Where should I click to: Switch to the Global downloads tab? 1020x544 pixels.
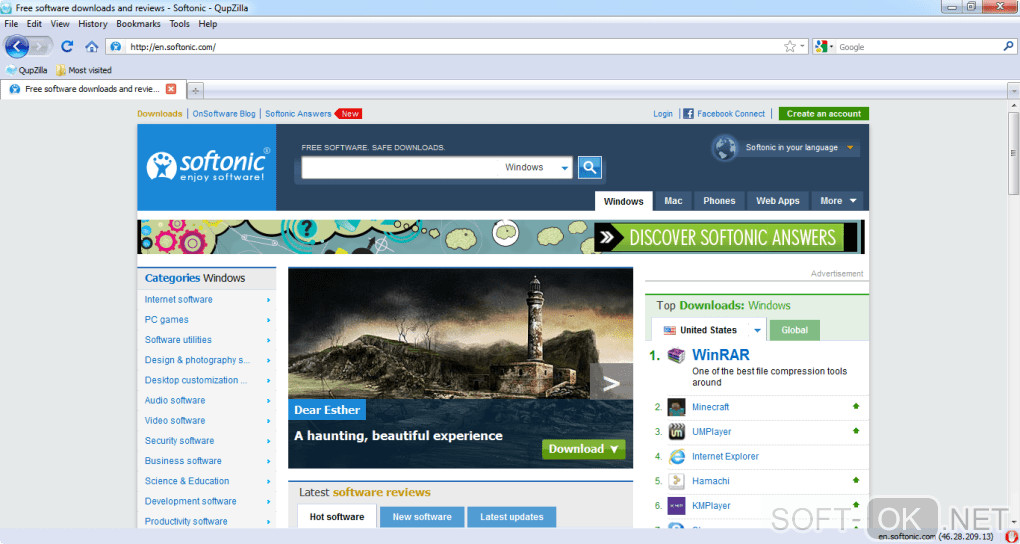(794, 330)
